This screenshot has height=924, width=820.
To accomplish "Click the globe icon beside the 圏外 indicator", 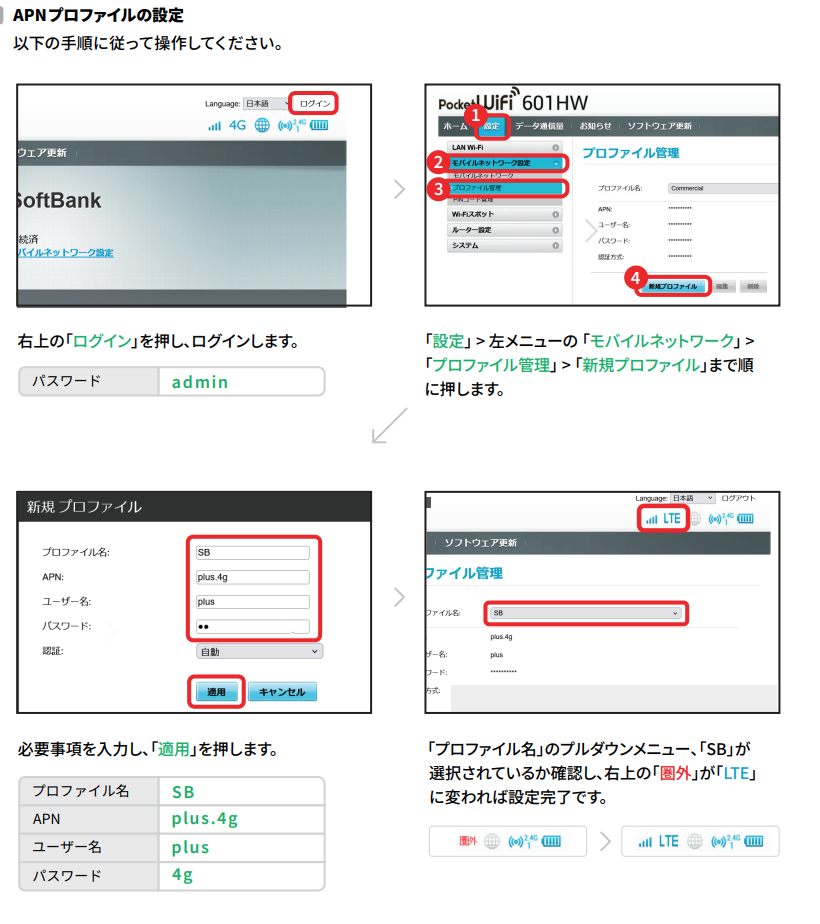I will point(492,841).
